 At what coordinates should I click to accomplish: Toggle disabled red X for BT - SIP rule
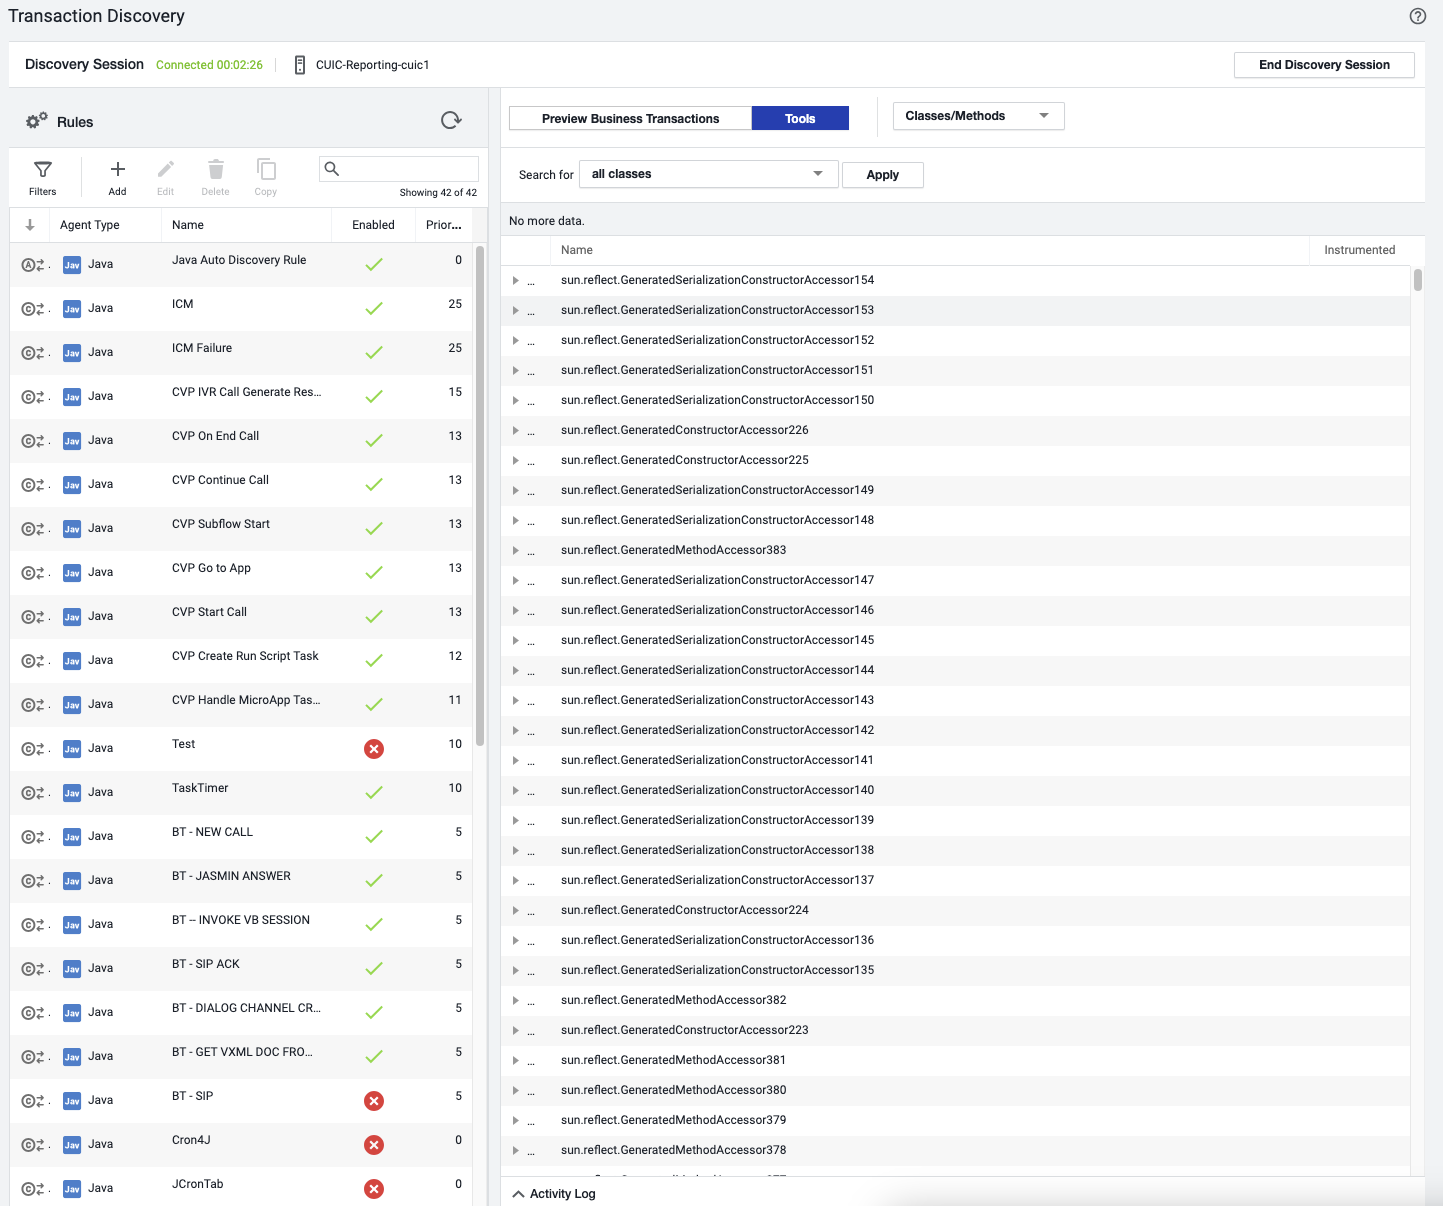point(374,1101)
